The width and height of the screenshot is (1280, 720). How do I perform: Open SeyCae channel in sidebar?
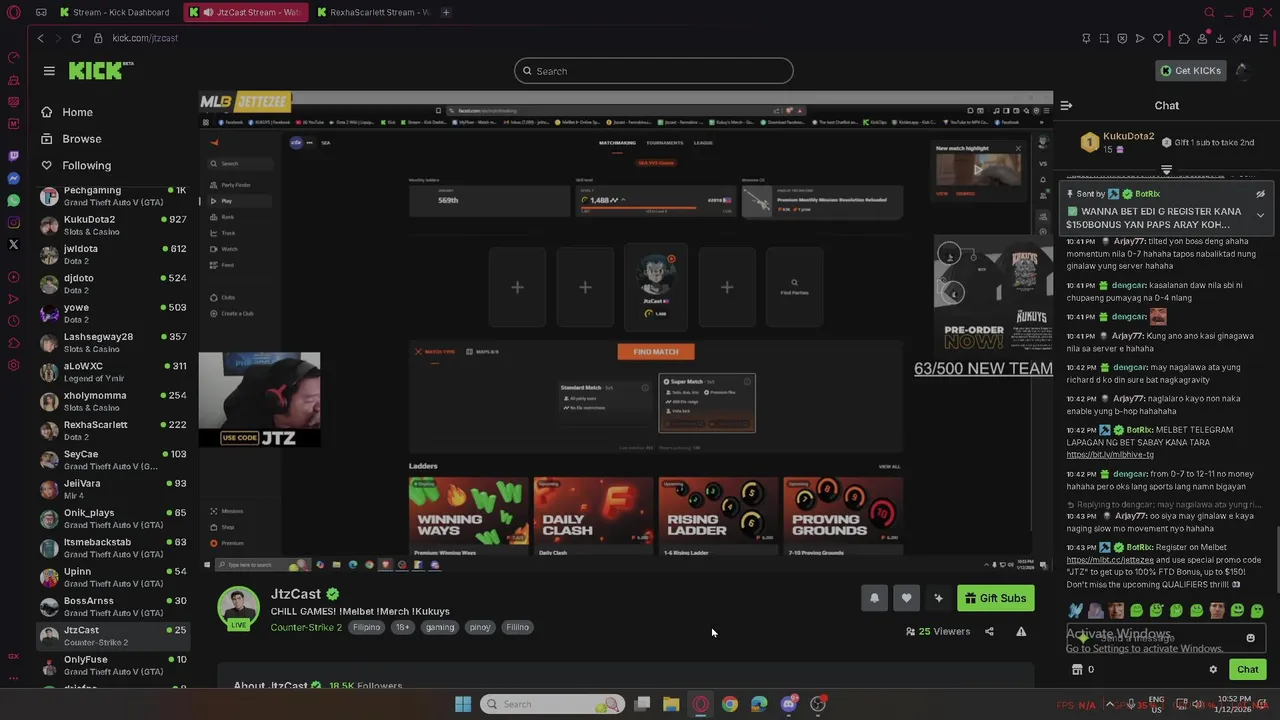click(112, 460)
